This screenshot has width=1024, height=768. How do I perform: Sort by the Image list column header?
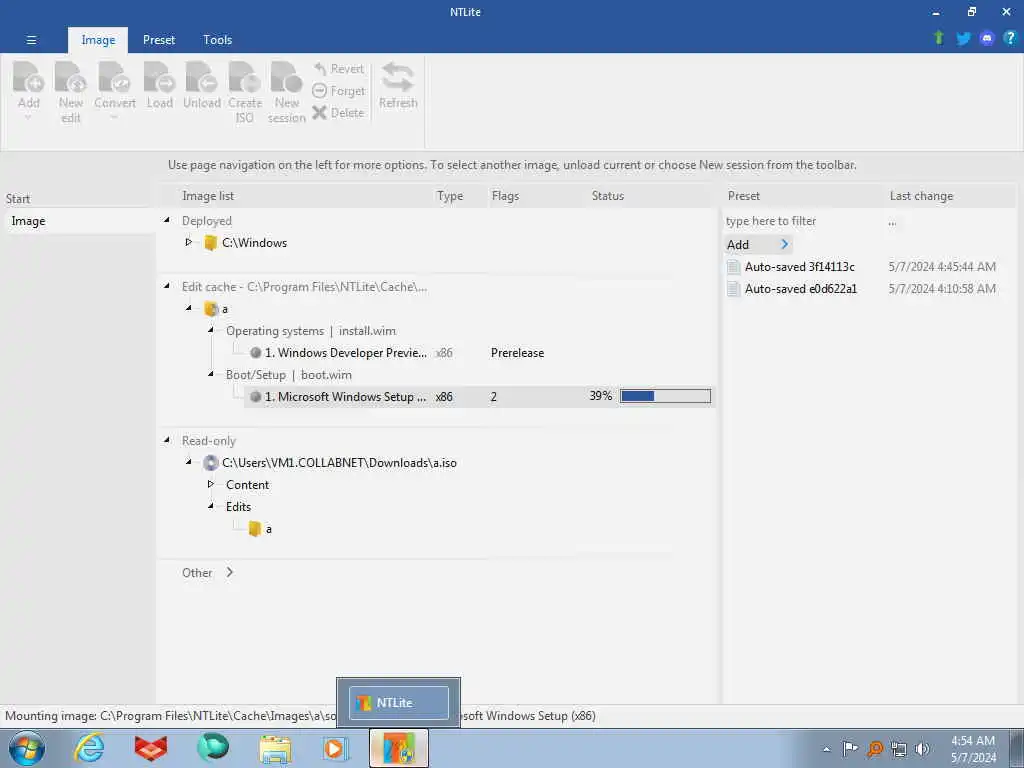pyautogui.click(x=208, y=196)
